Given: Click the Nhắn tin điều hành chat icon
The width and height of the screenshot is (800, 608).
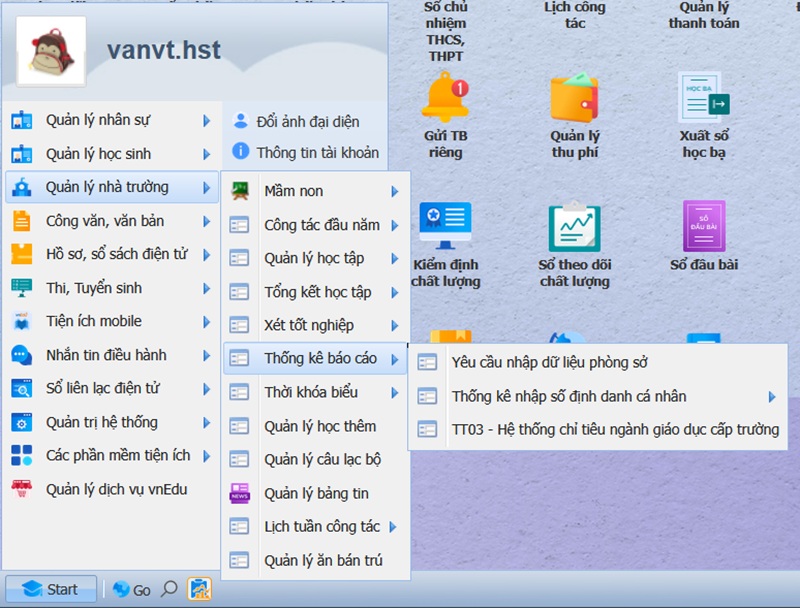Looking at the screenshot, I should pos(21,355).
